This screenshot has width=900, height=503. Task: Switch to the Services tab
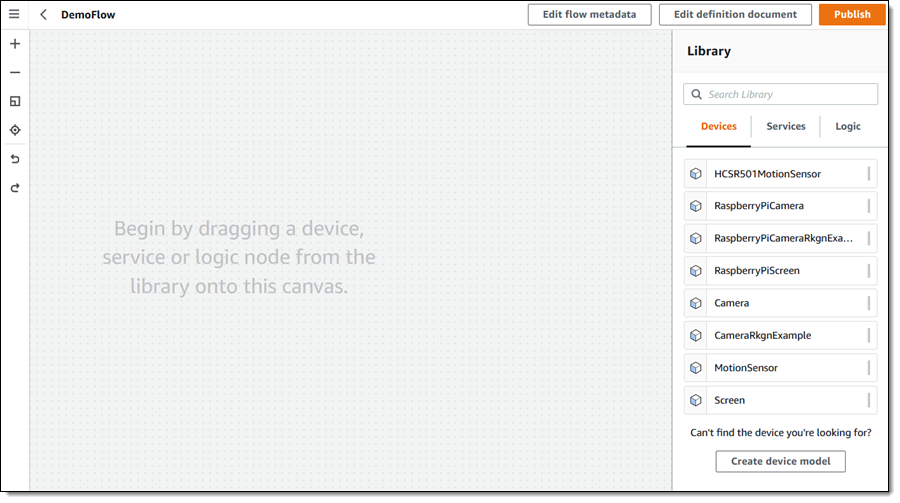click(786, 127)
